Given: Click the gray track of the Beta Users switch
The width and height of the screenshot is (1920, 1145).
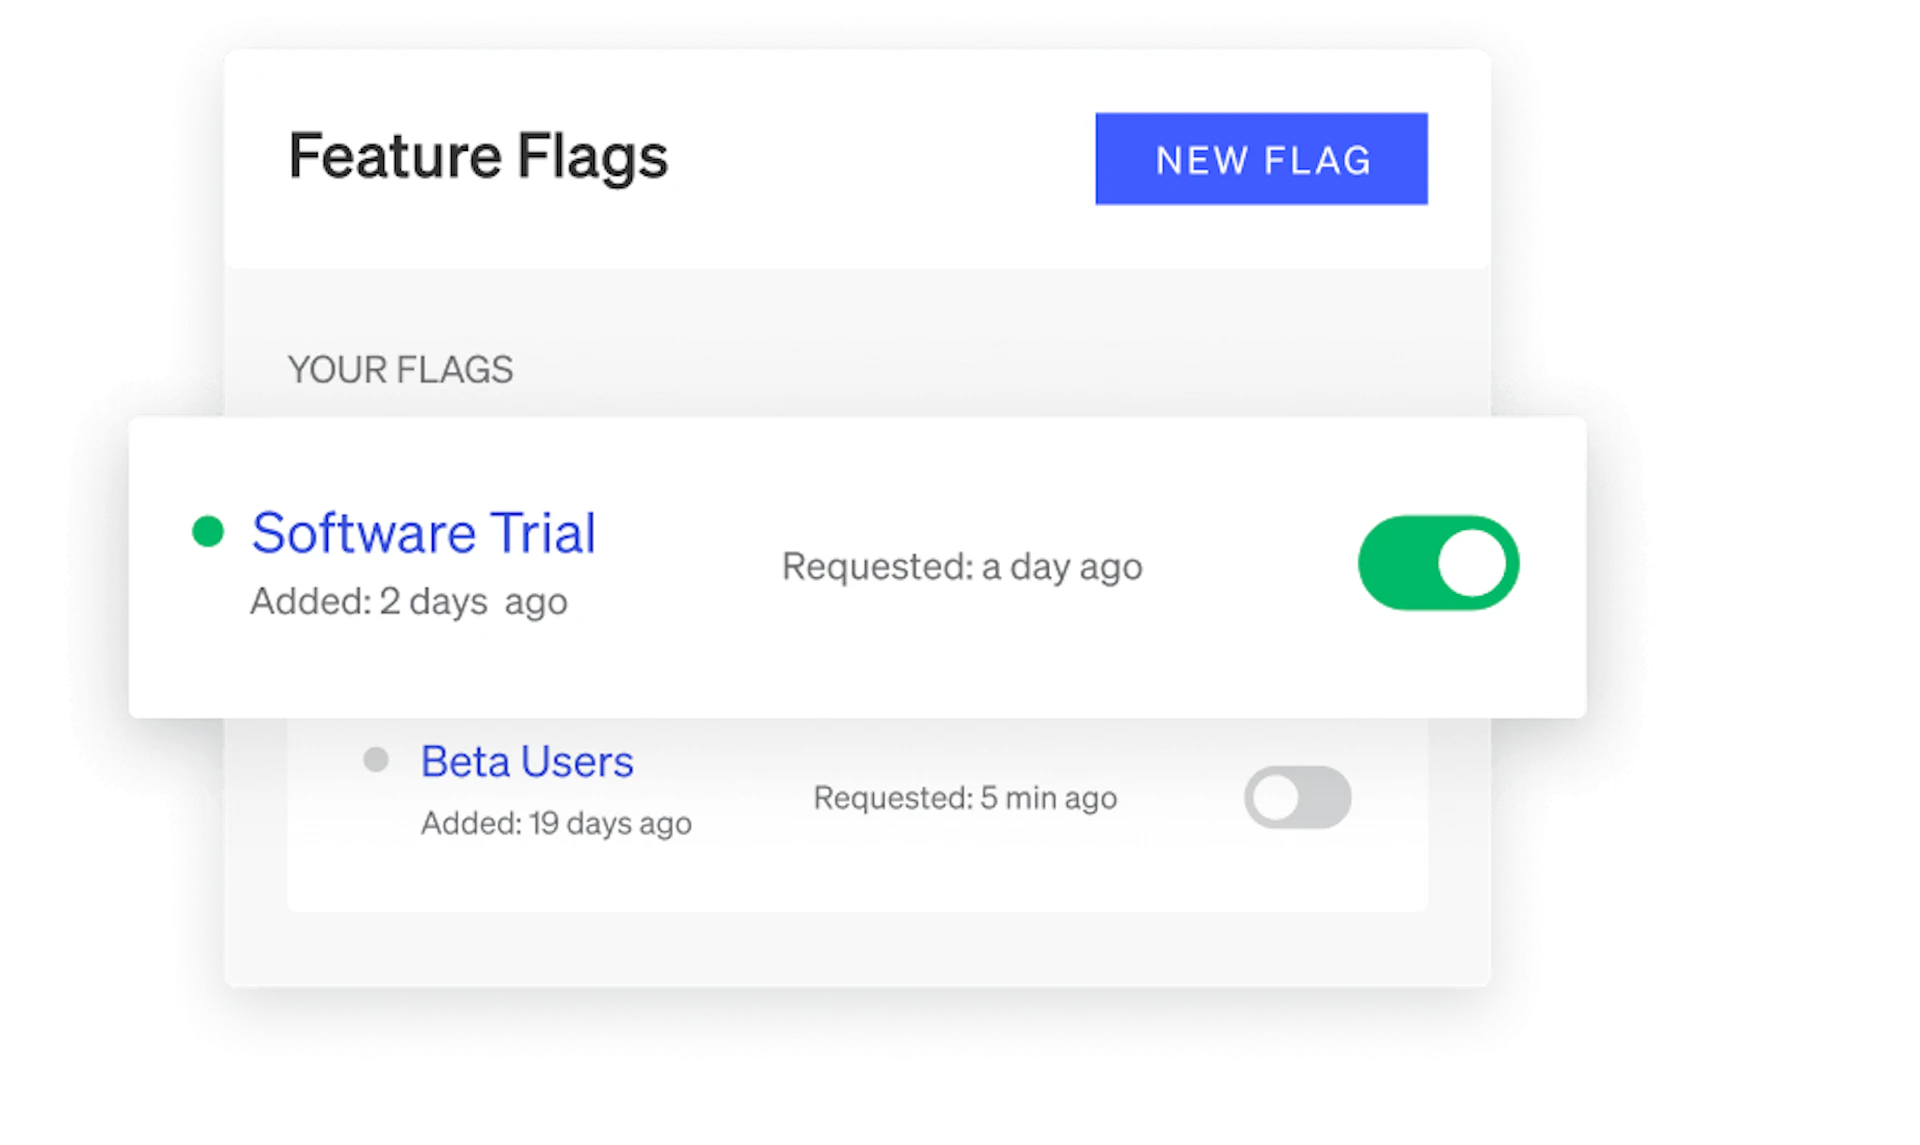Looking at the screenshot, I should (x=1325, y=798).
